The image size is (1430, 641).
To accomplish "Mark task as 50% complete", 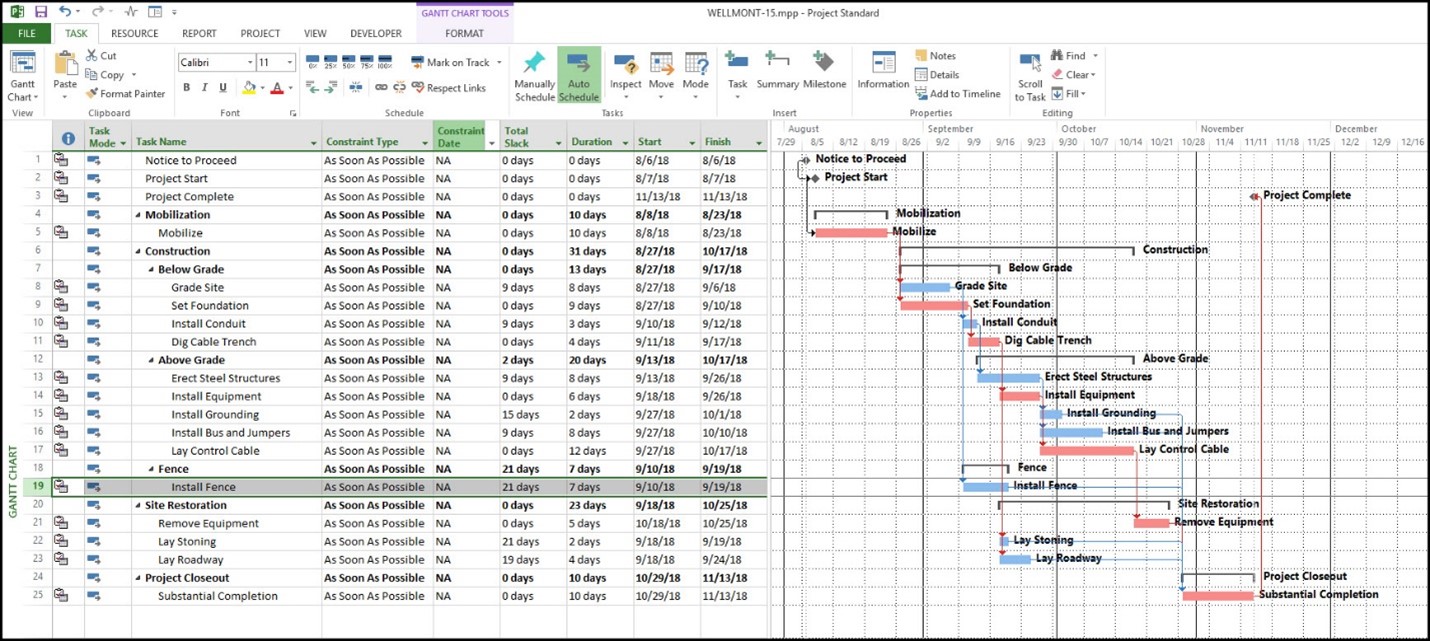I will point(348,62).
